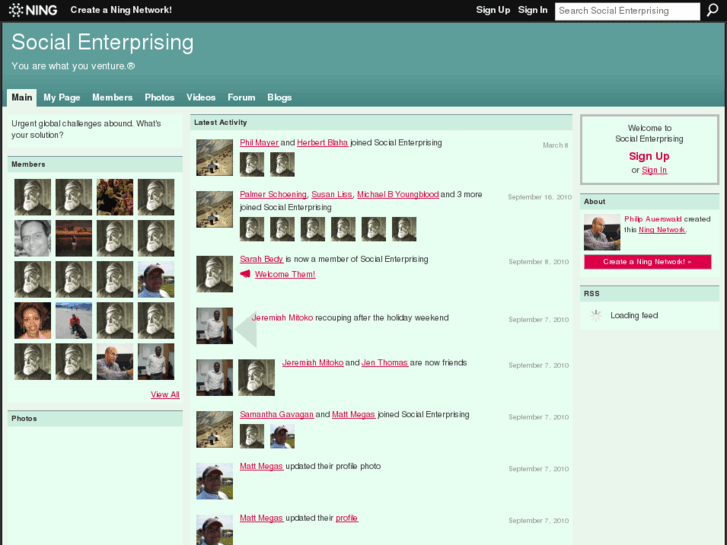Click the Welcome Them! link
The height and width of the screenshot is (545, 727).
click(x=285, y=274)
